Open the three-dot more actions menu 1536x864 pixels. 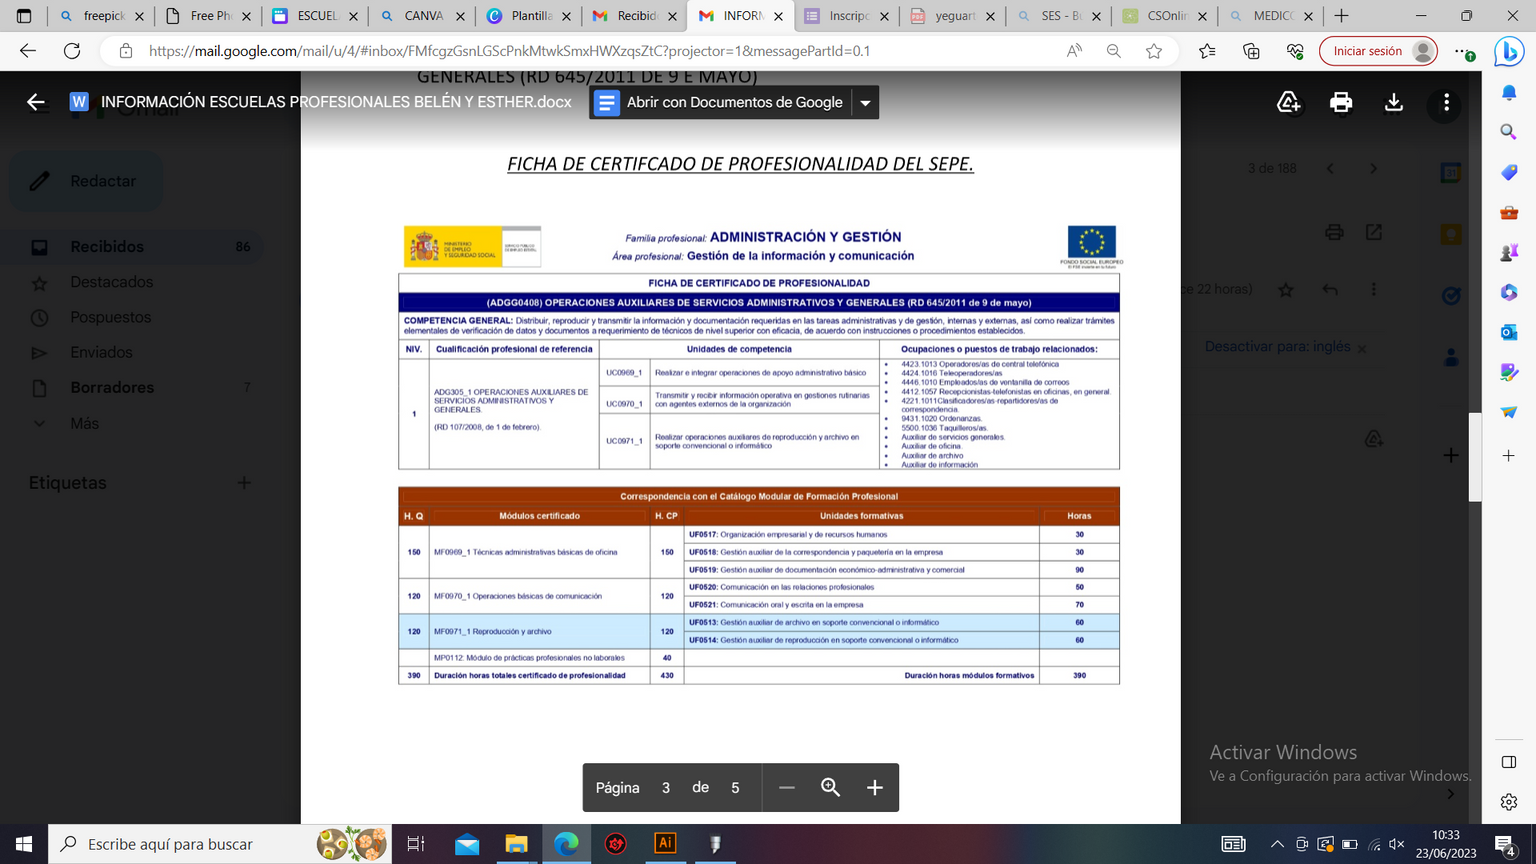1446,103
